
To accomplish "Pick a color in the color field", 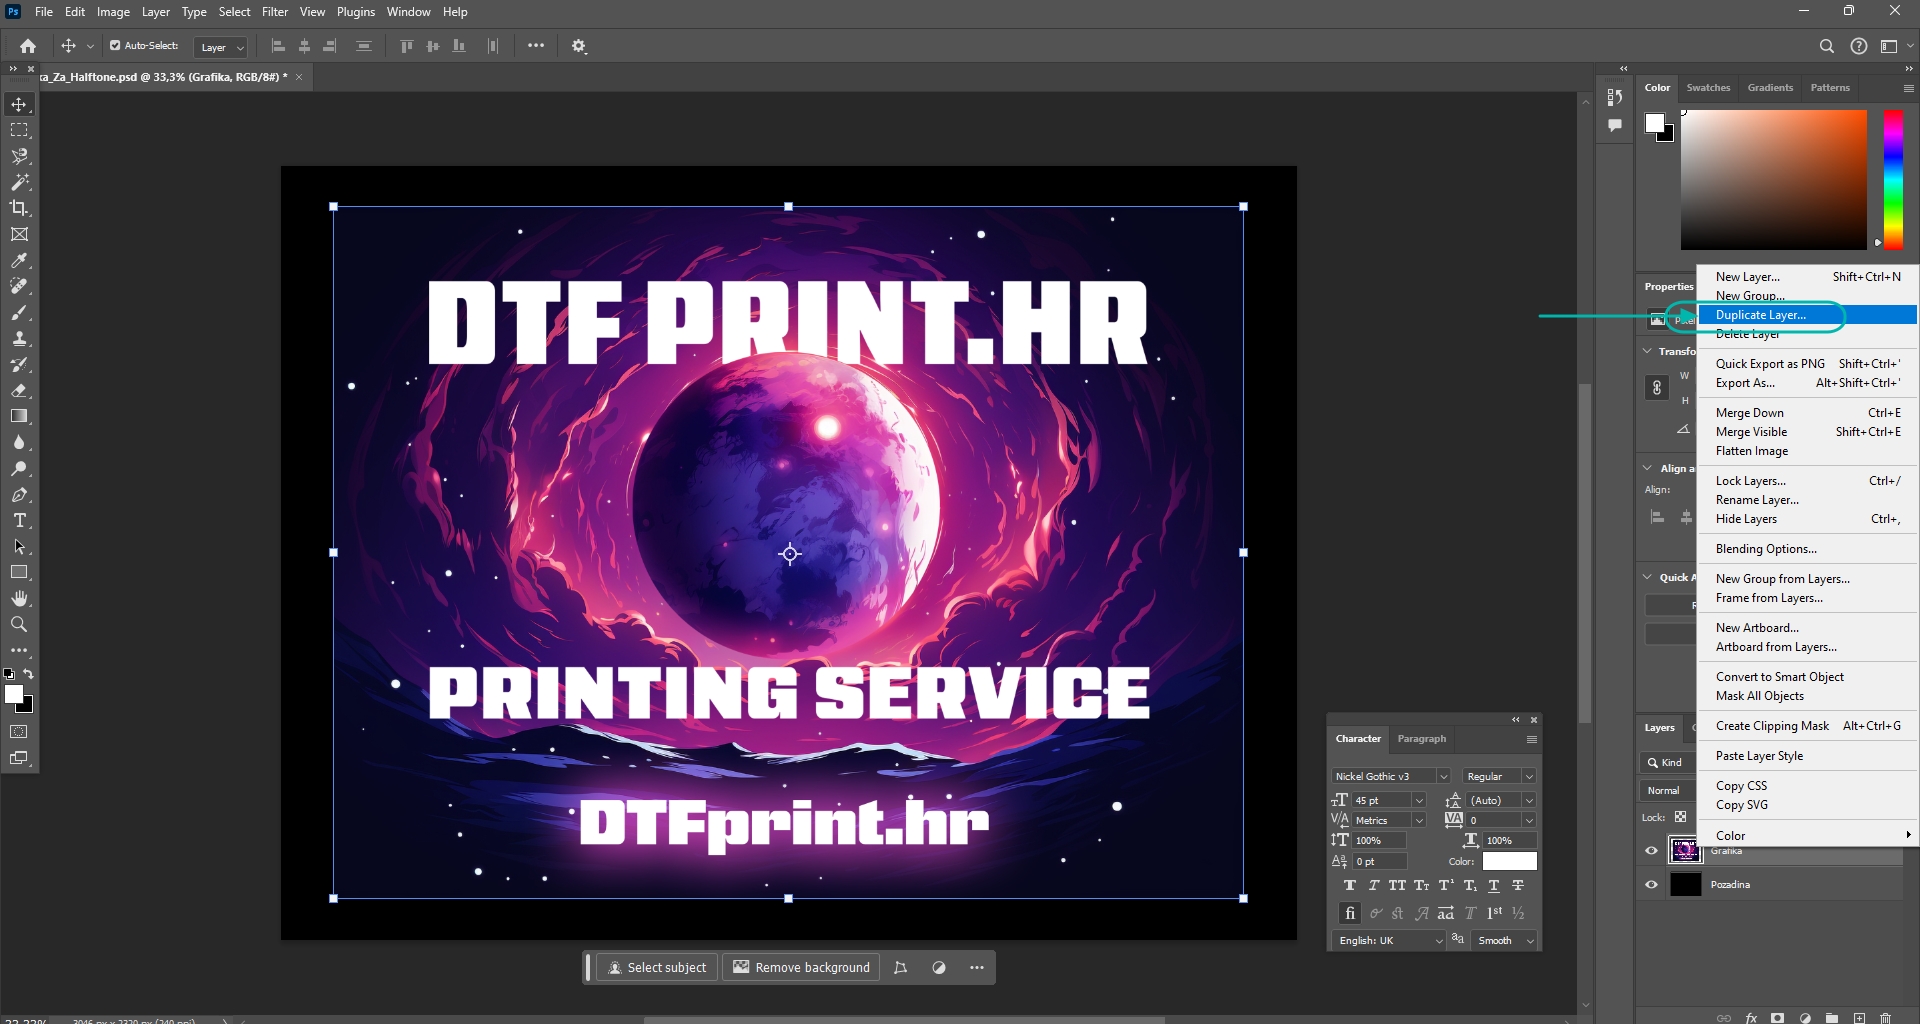I will 1773,179.
